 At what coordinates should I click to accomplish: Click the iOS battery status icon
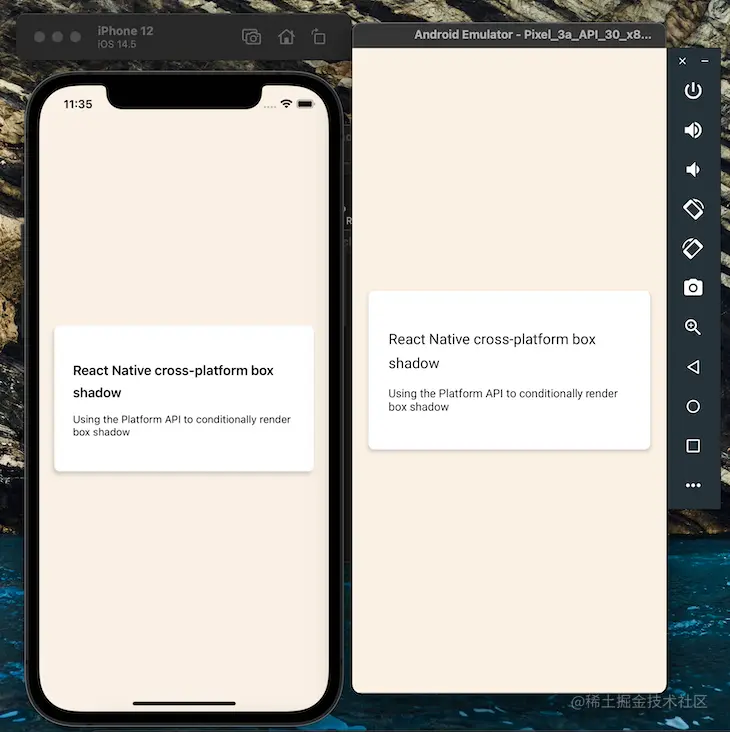(305, 104)
